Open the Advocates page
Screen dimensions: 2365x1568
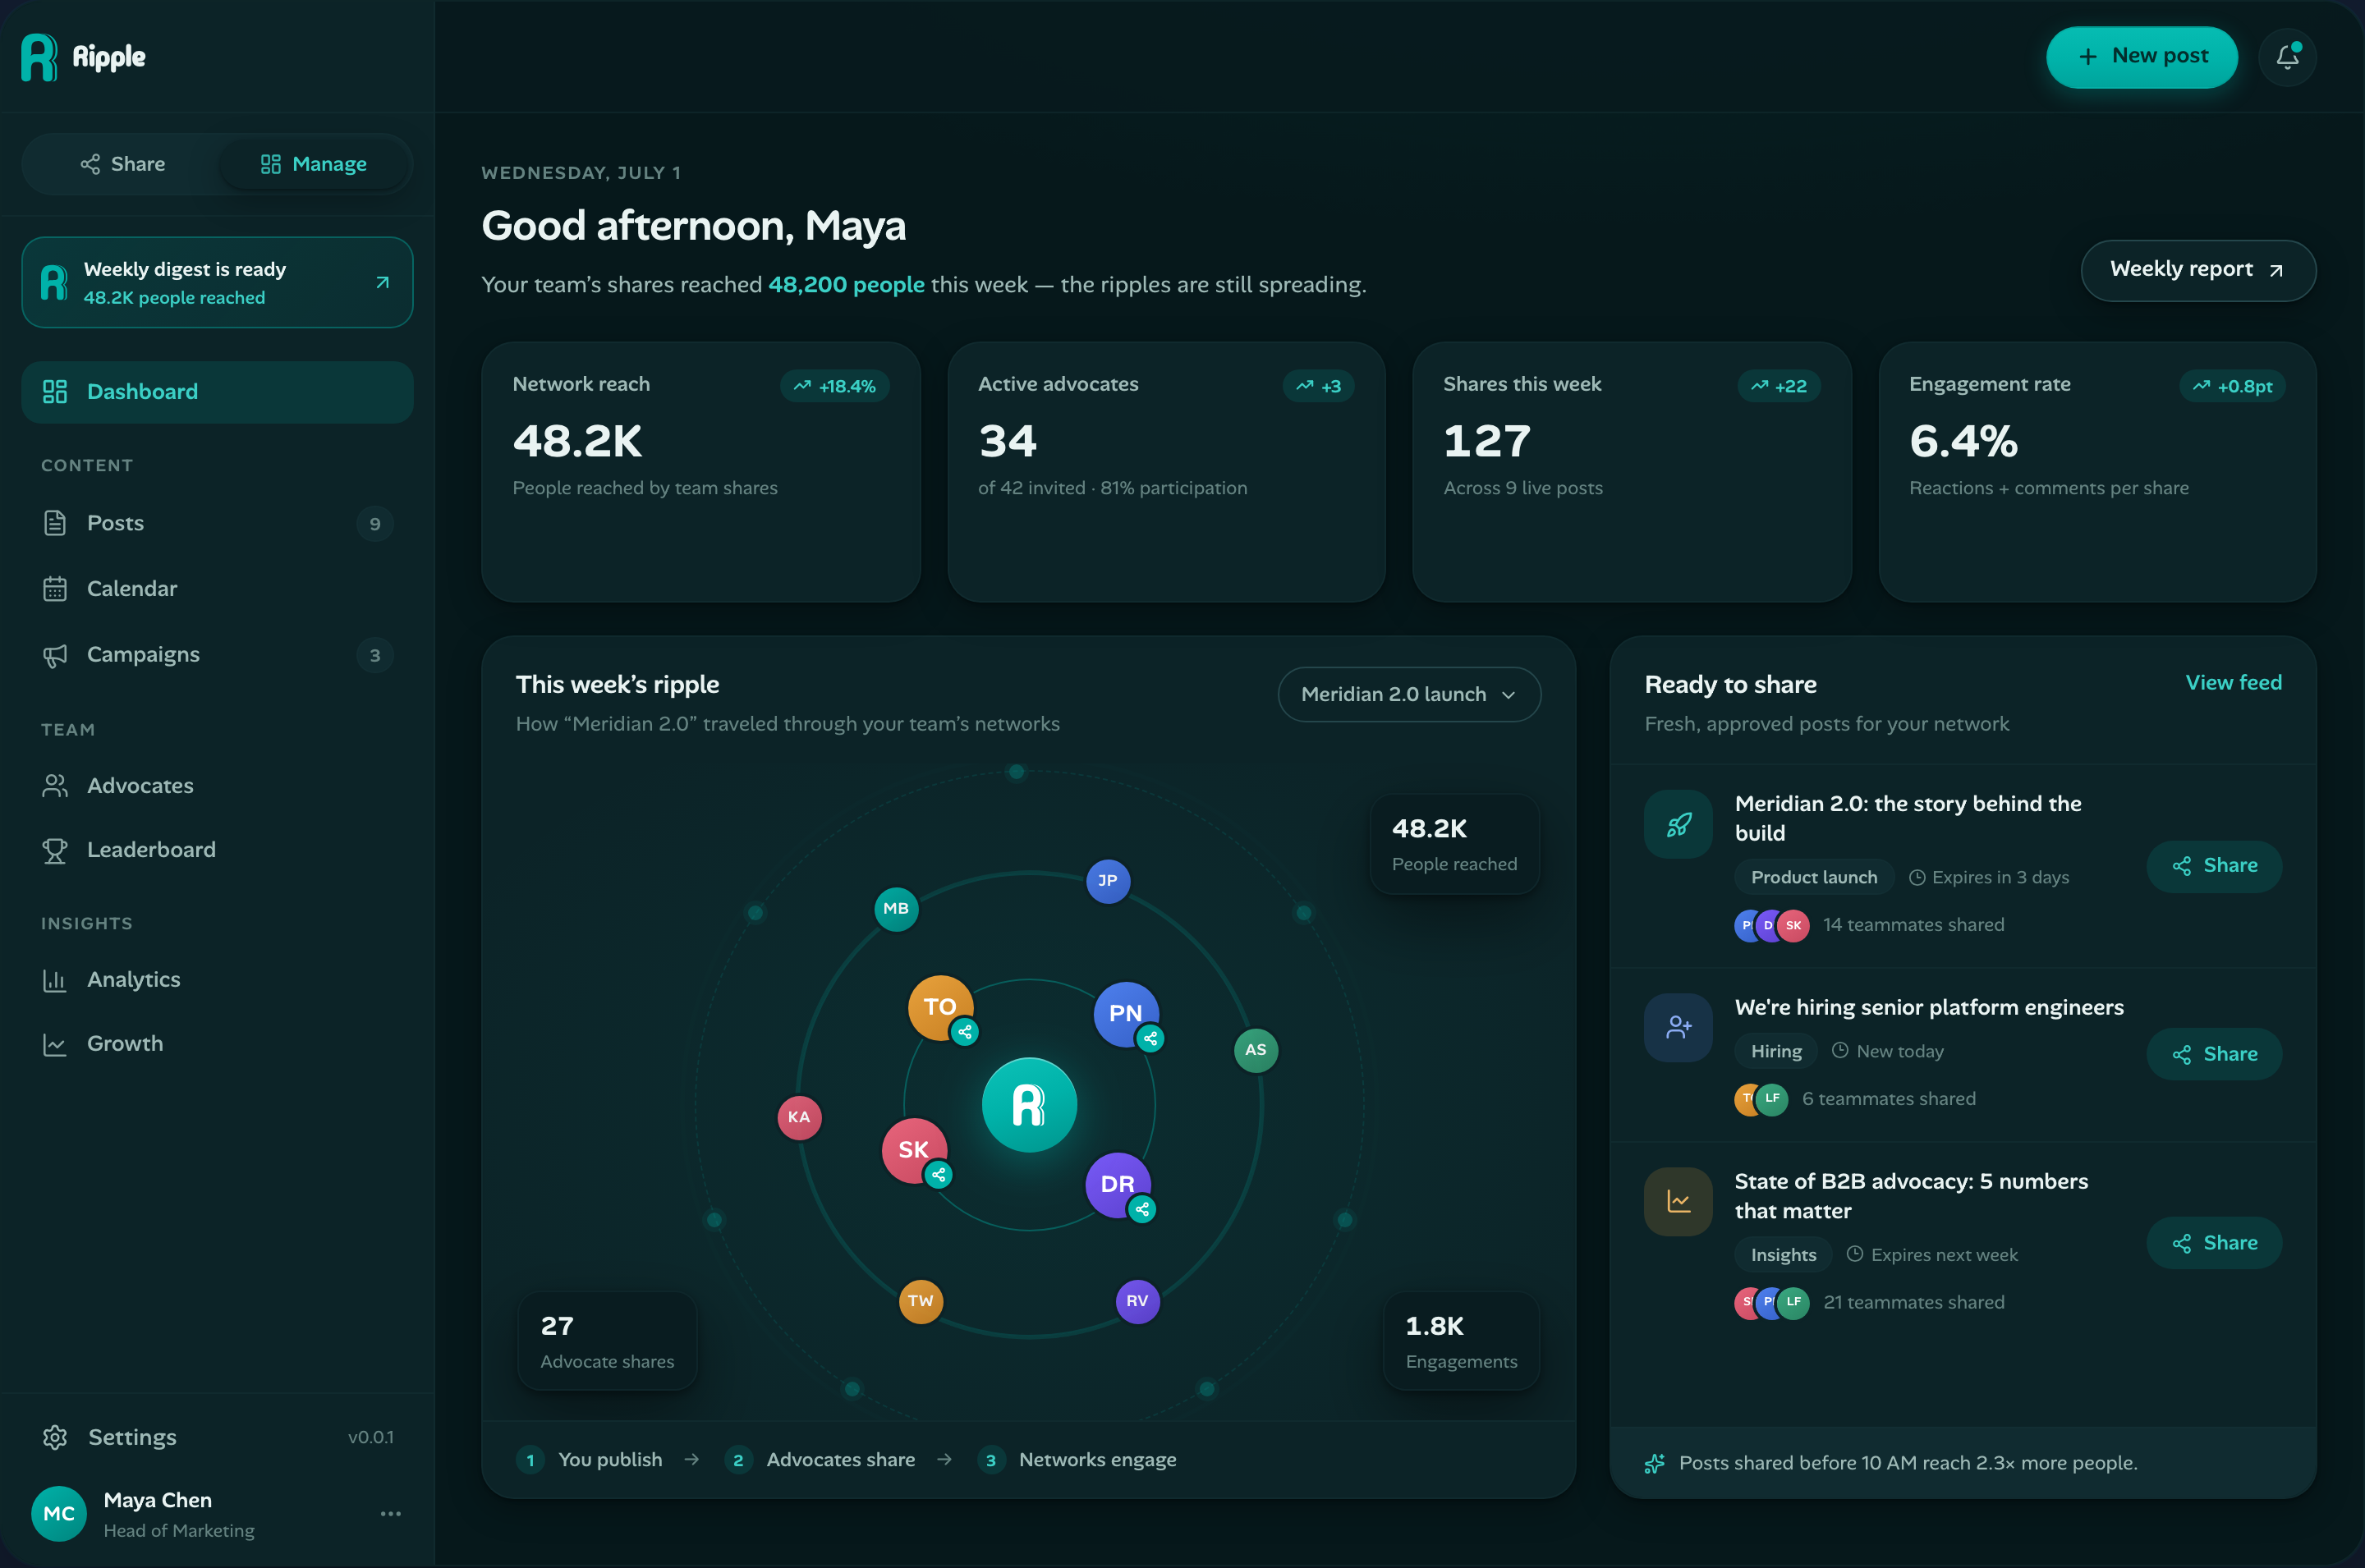click(x=217, y=786)
